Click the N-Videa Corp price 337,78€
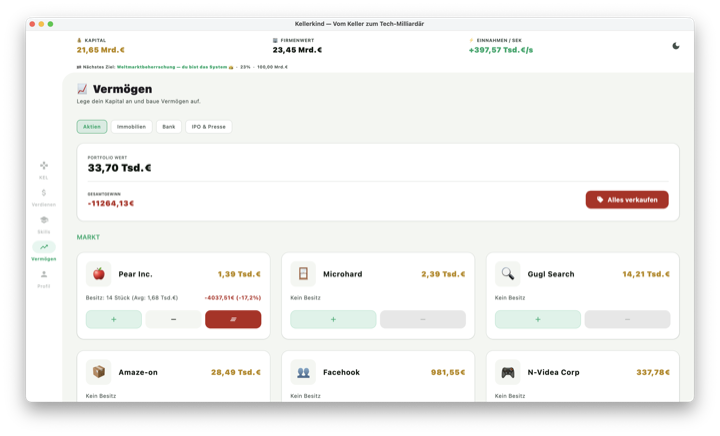The image size is (720, 436). click(x=652, y=372)
